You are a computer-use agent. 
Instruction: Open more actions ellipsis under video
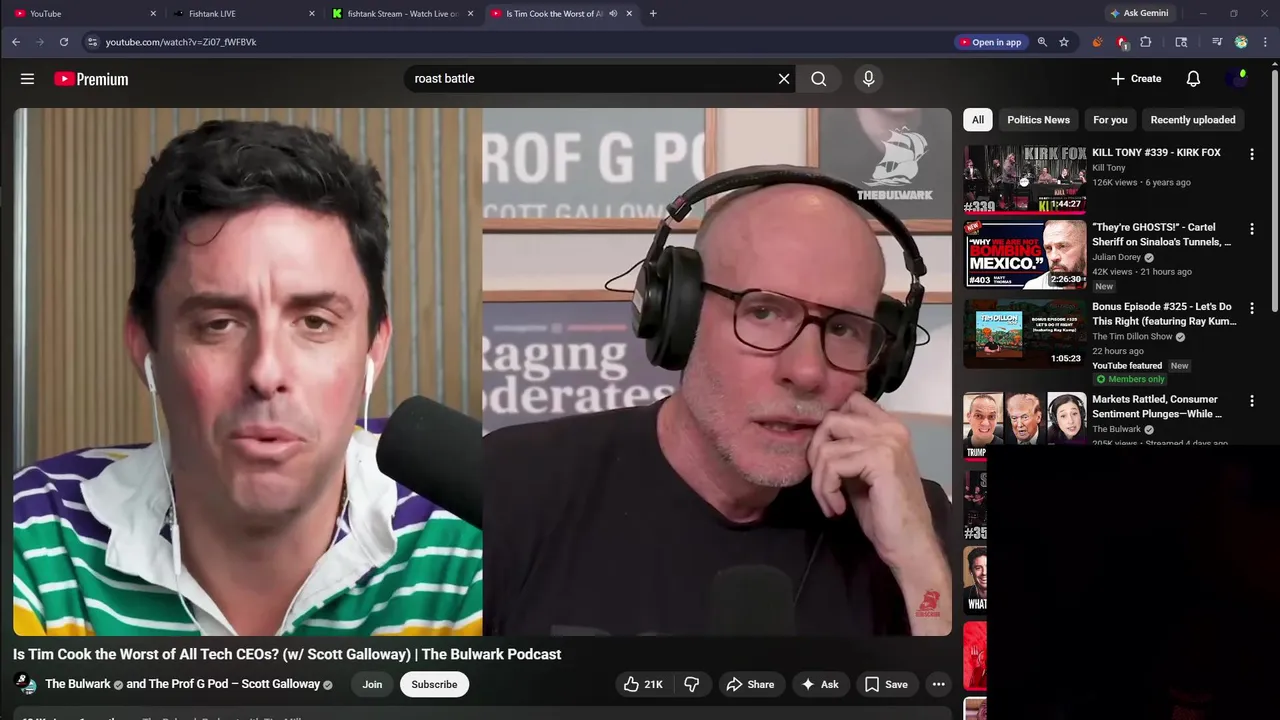pos(938,684)
